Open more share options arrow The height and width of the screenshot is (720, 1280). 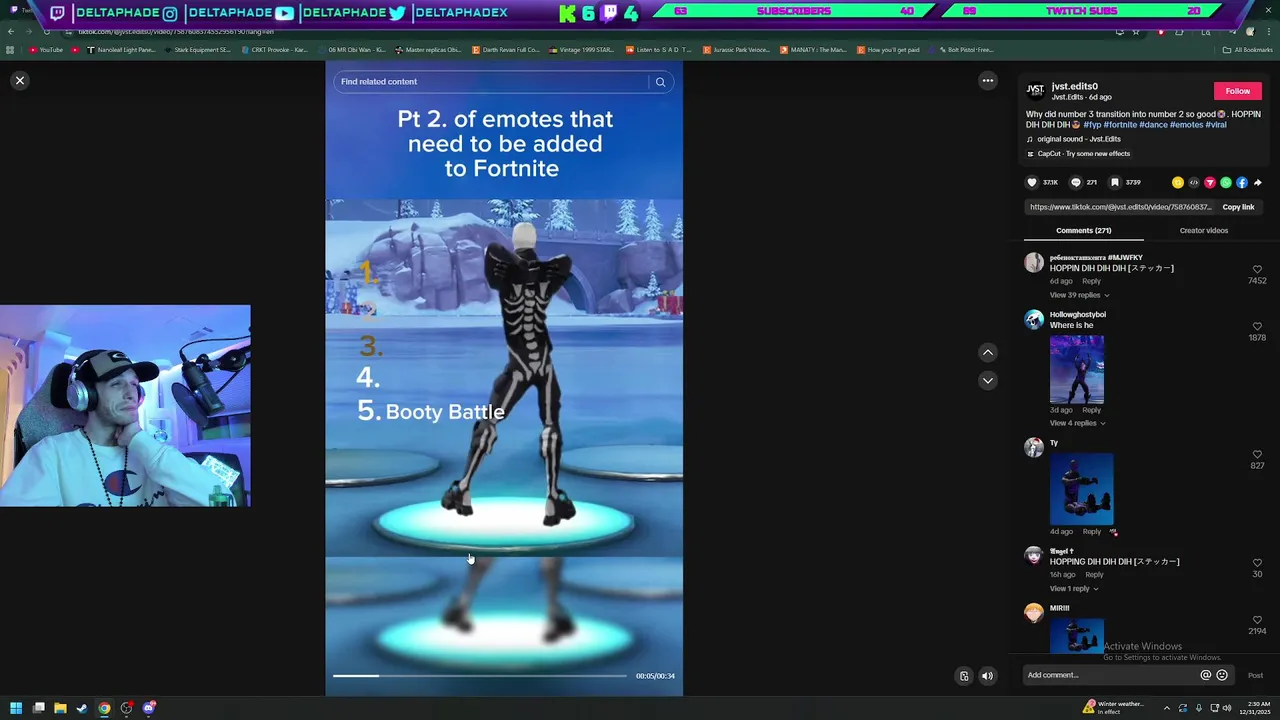click(1257, 182)
